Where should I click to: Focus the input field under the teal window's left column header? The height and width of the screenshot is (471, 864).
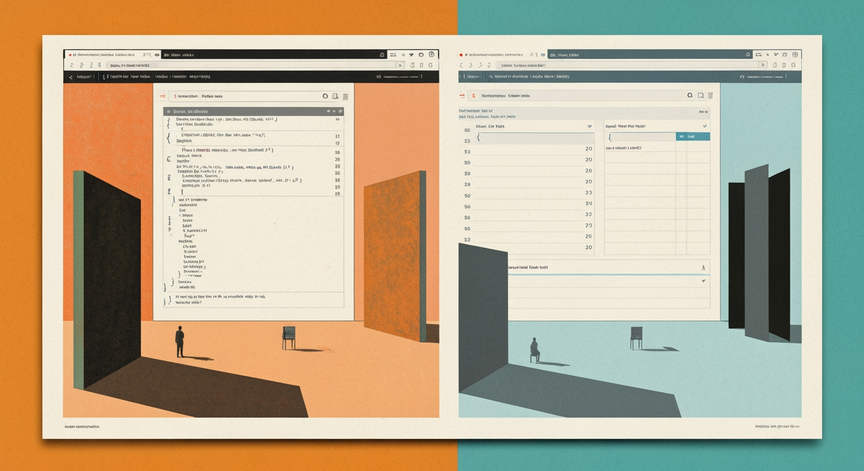click(534, 138)
